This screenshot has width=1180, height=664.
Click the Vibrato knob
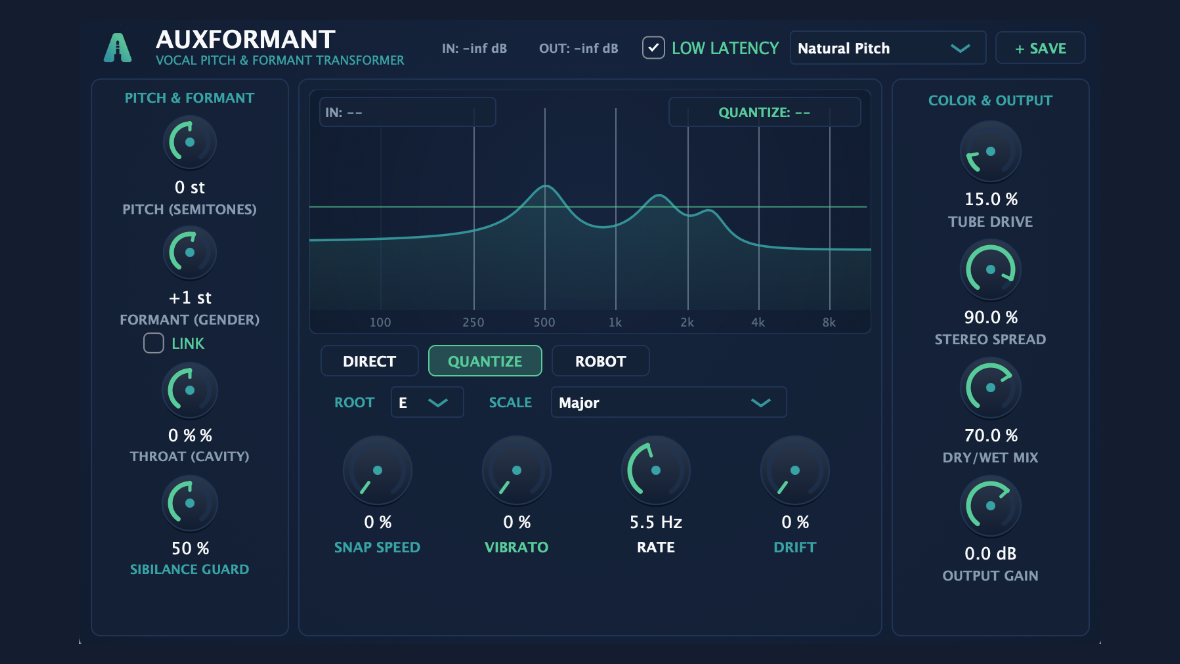516,471
